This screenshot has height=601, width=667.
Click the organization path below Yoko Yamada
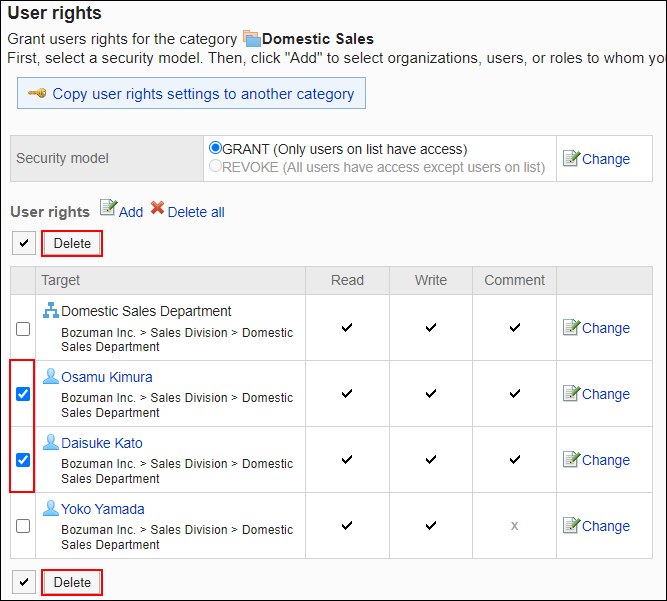[177, 537]
